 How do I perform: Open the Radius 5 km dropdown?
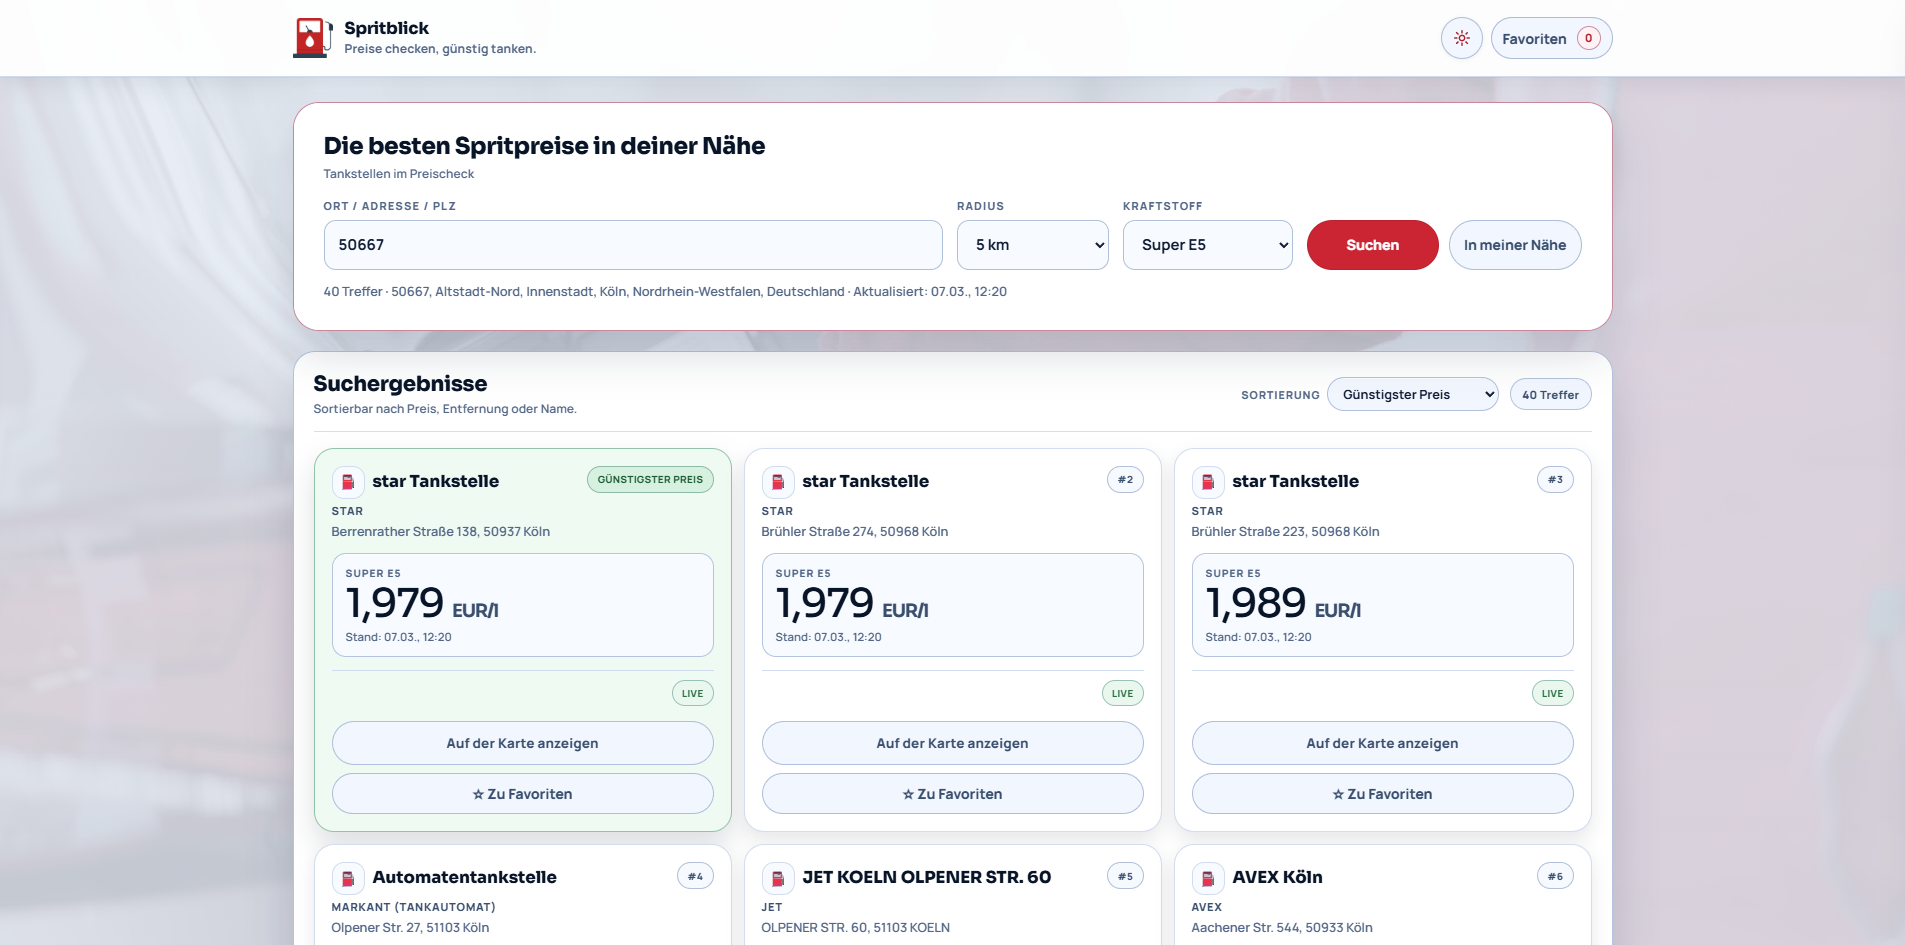[x=1032, y=245]
